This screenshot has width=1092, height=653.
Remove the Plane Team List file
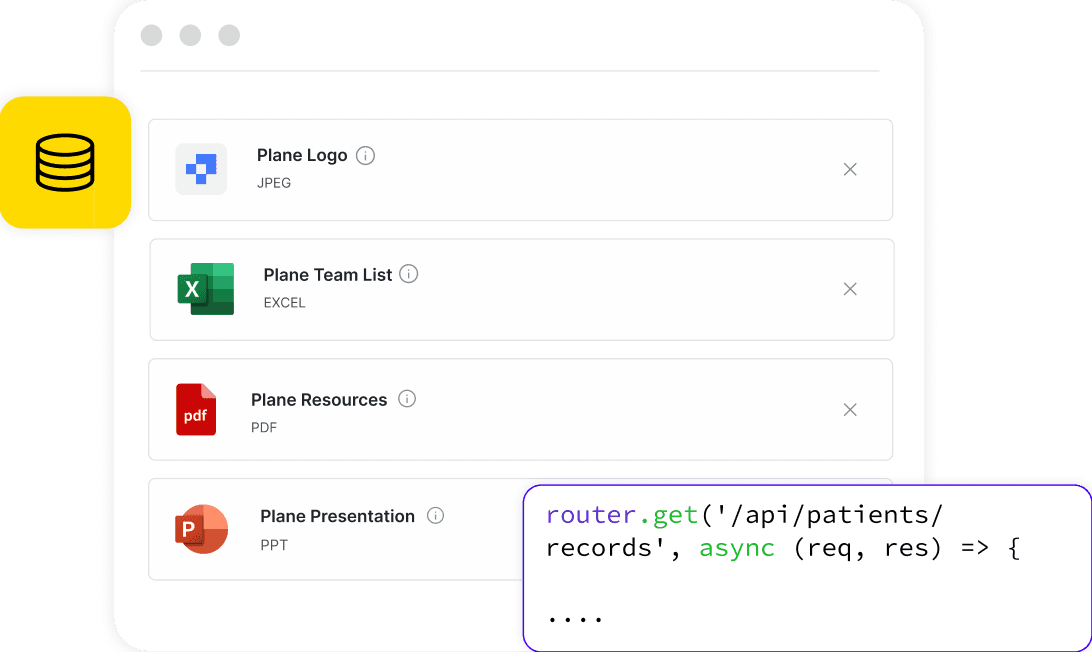tap(850, 289)
